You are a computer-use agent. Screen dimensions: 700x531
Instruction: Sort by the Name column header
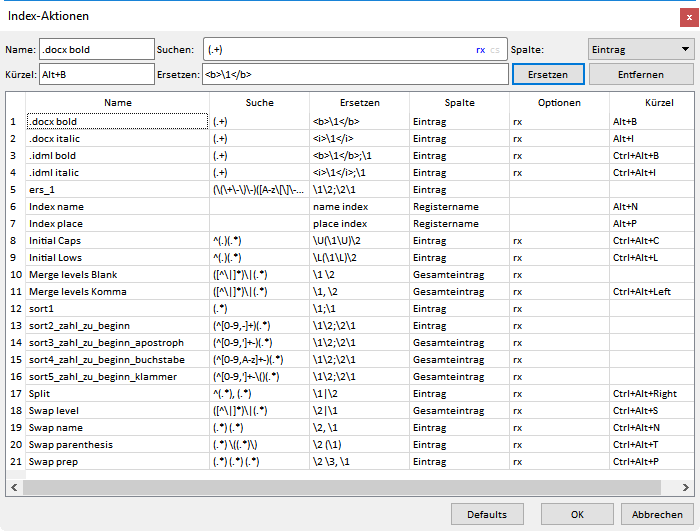pyautogui.click(x=117, y=102)
